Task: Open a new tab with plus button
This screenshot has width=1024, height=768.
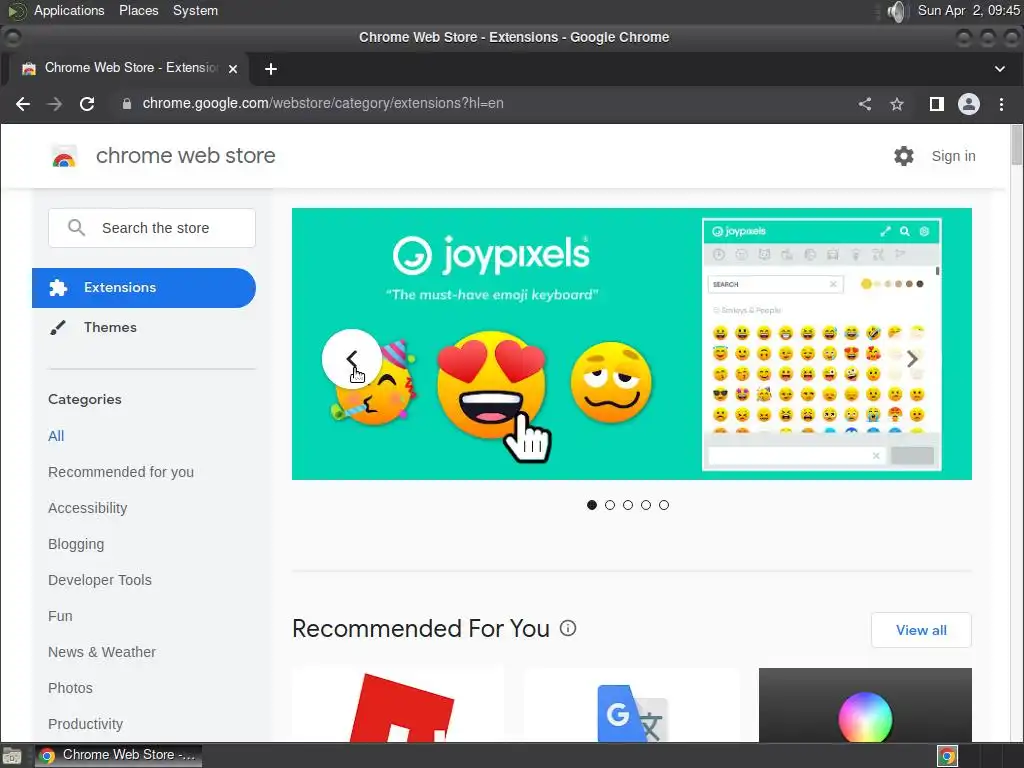Action: [270, 69]
